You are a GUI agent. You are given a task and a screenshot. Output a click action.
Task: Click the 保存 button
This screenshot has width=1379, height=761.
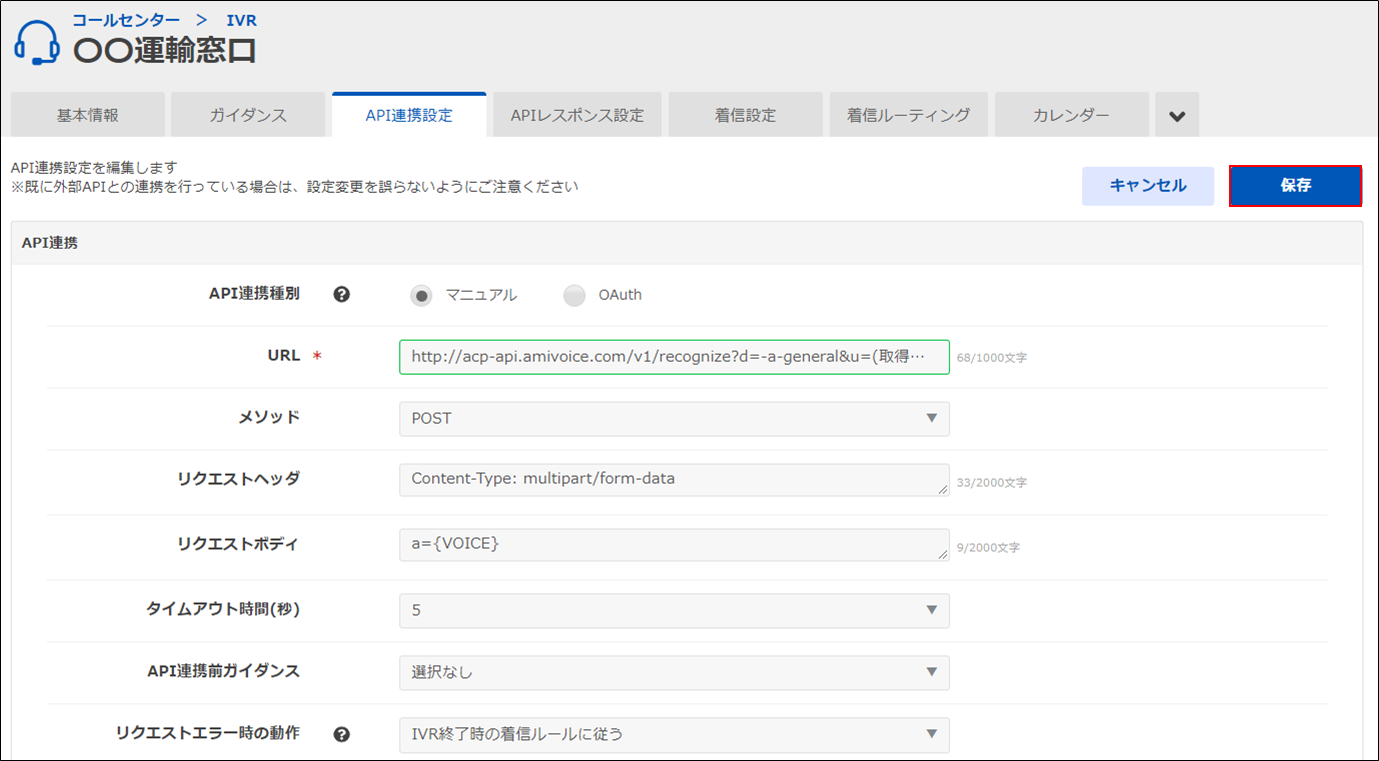pos(1295,186)
